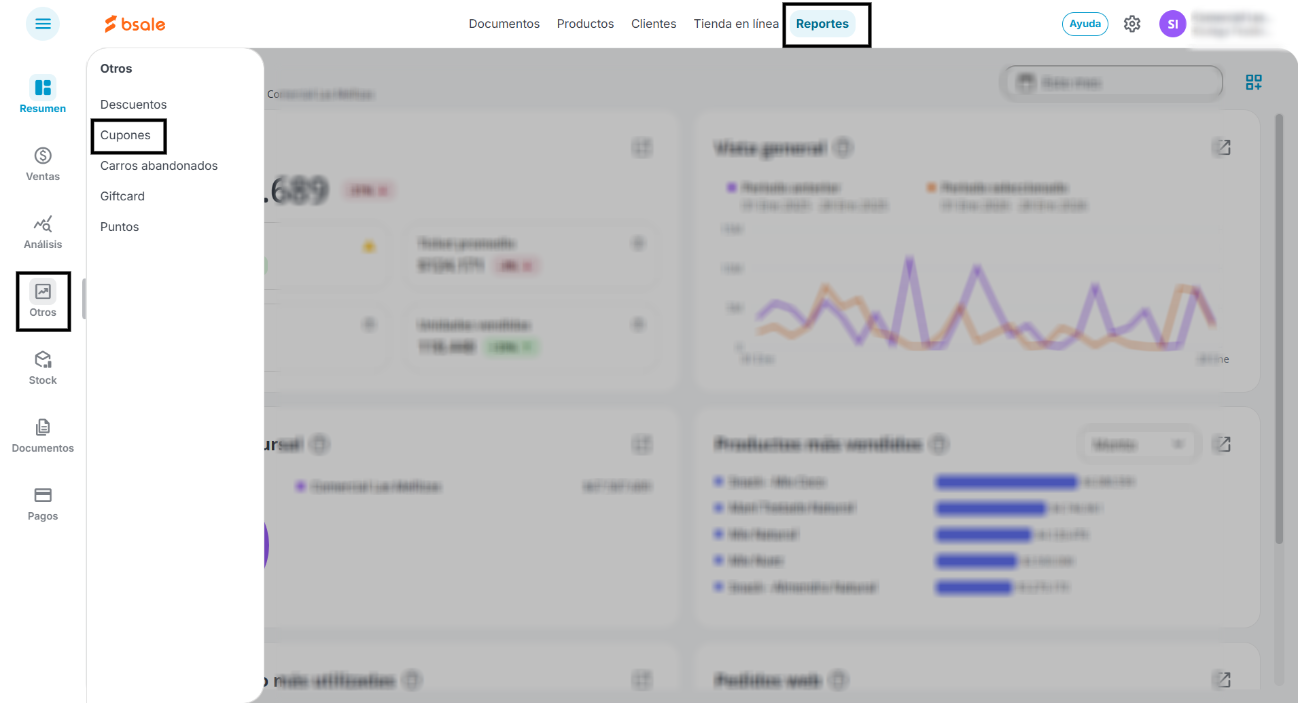Click the add widget grid icon
This screenshot has width=1298, height=703.
point(1253,82)
